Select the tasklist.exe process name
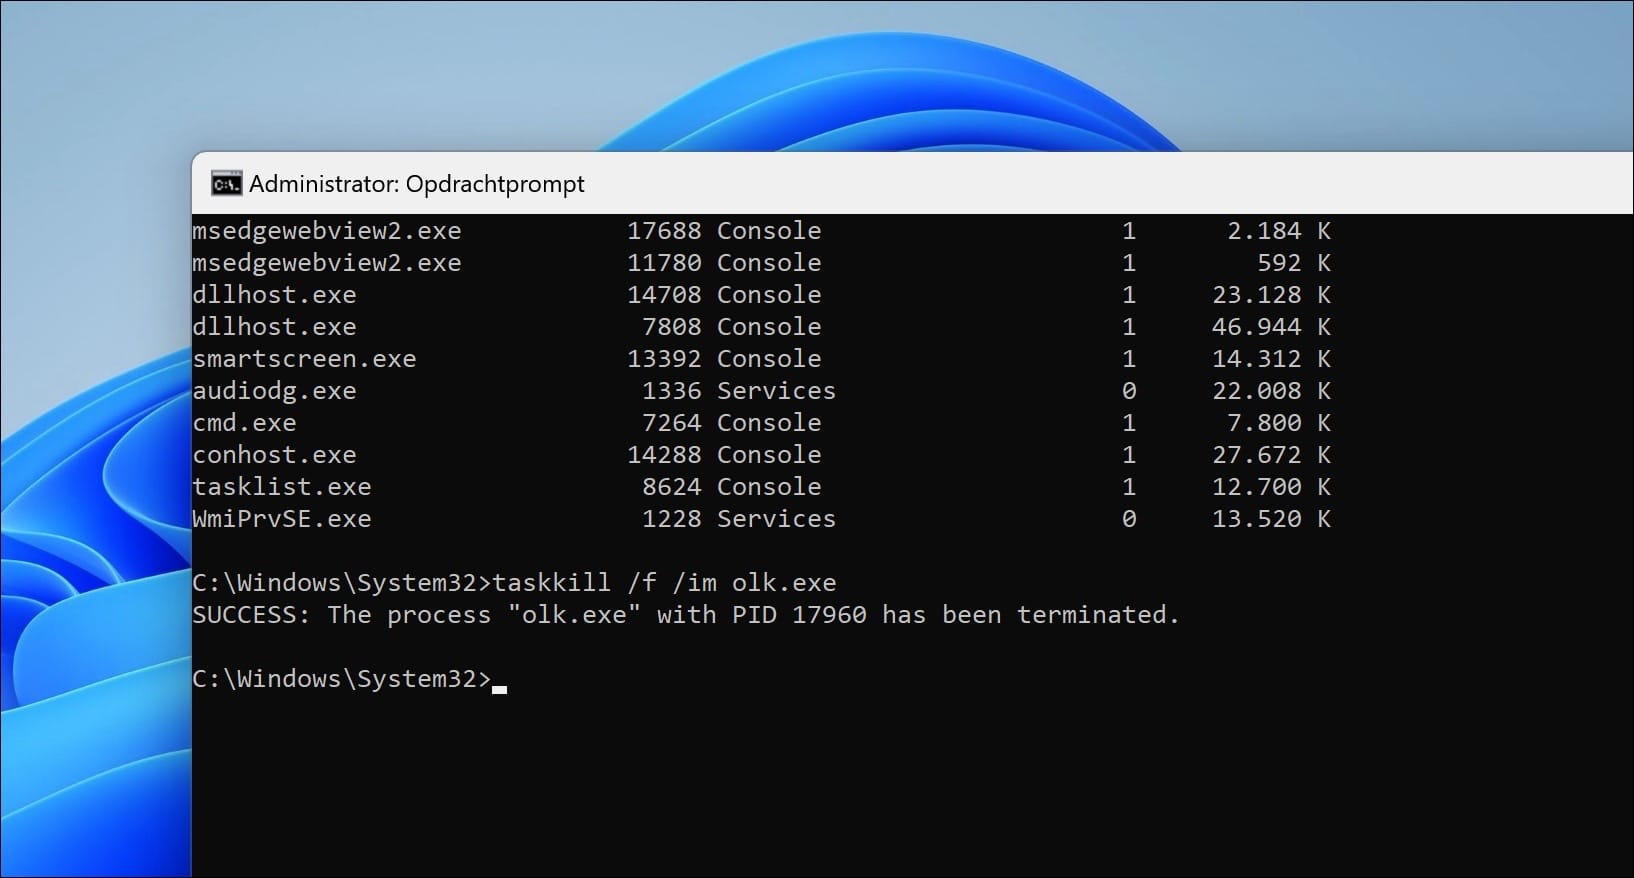Image resolution: width=1634 pixels, height=878 pixels. pyautogui.click(x=282, y=487)
